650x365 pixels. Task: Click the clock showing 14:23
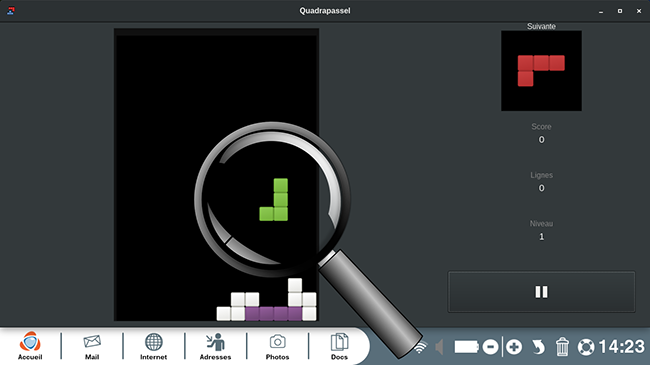(x=622, y=347)
